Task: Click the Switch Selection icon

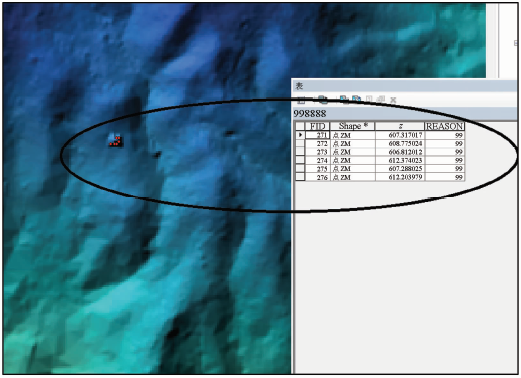Action: tap(356, 99)
